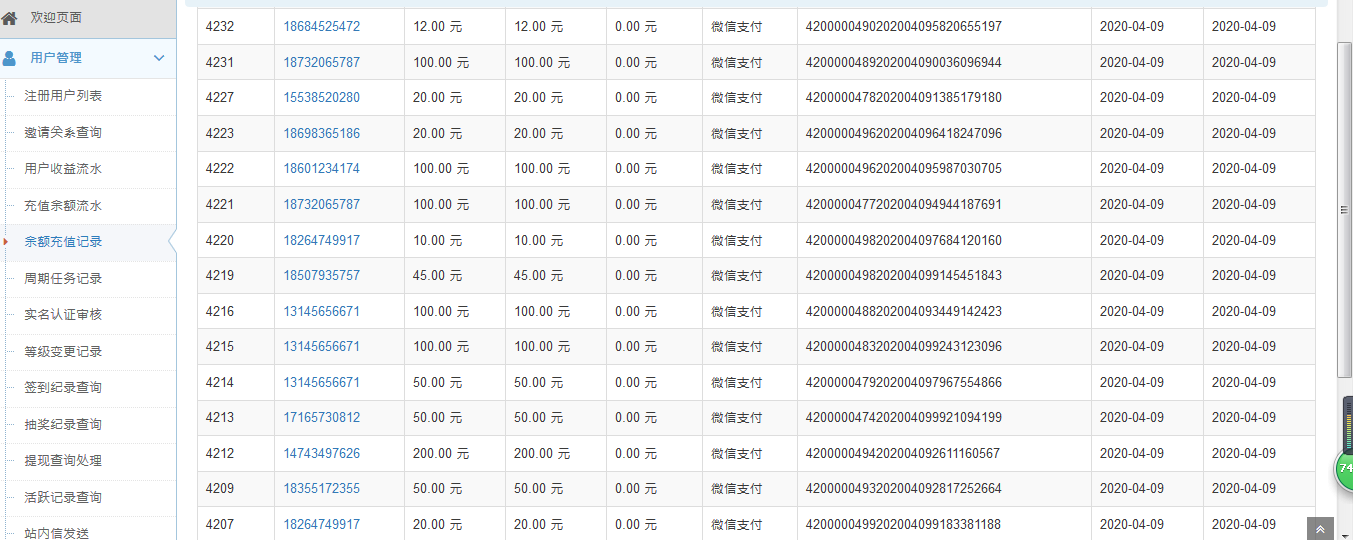This screenshot has width=1353, height=540.
Task: Click order number 4200000490202004095820655197
Action: (904, 27)
